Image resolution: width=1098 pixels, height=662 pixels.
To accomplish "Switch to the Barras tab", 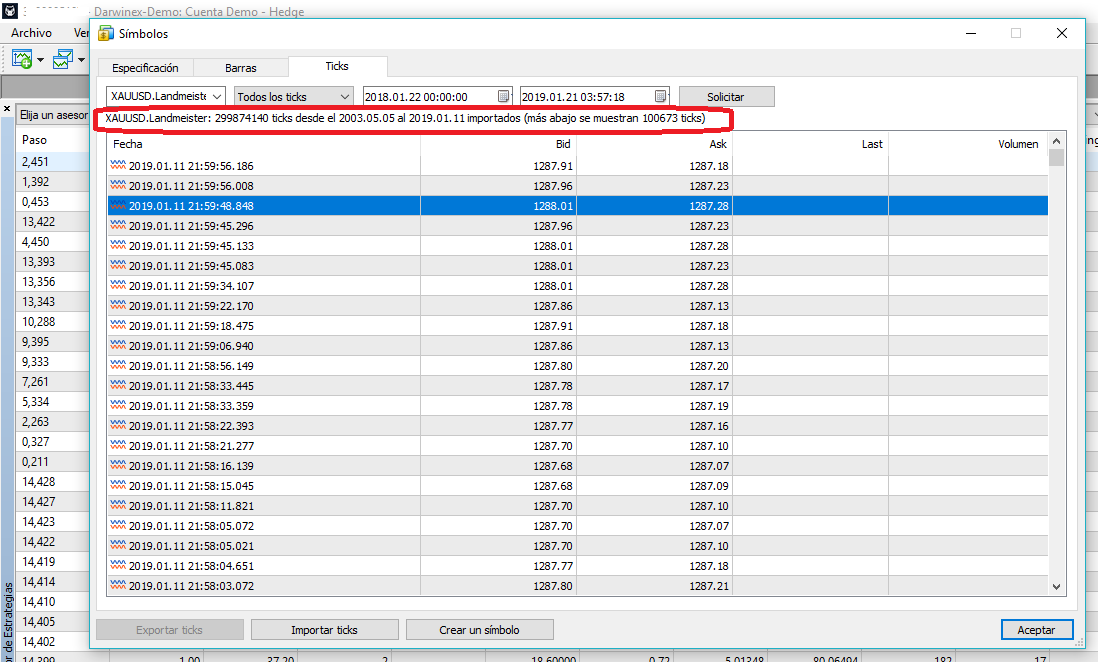I will 240,68.
